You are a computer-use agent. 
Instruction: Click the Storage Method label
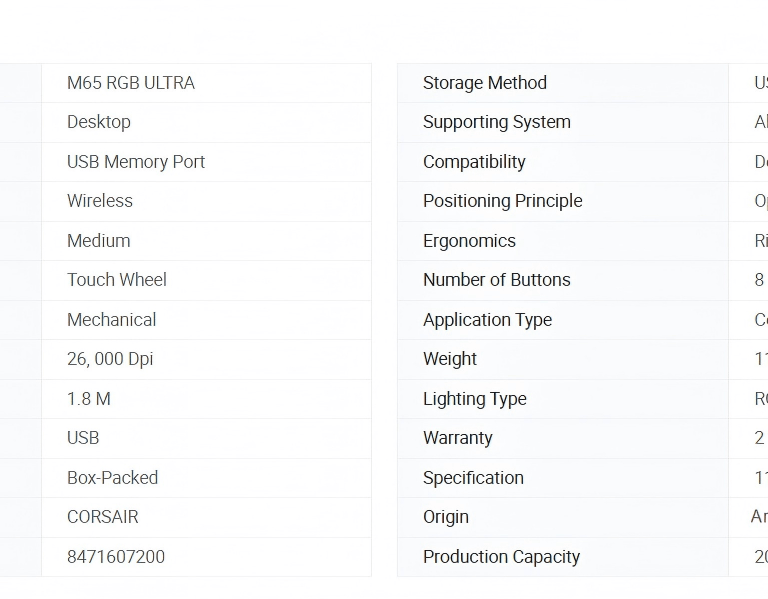(485, 83)
